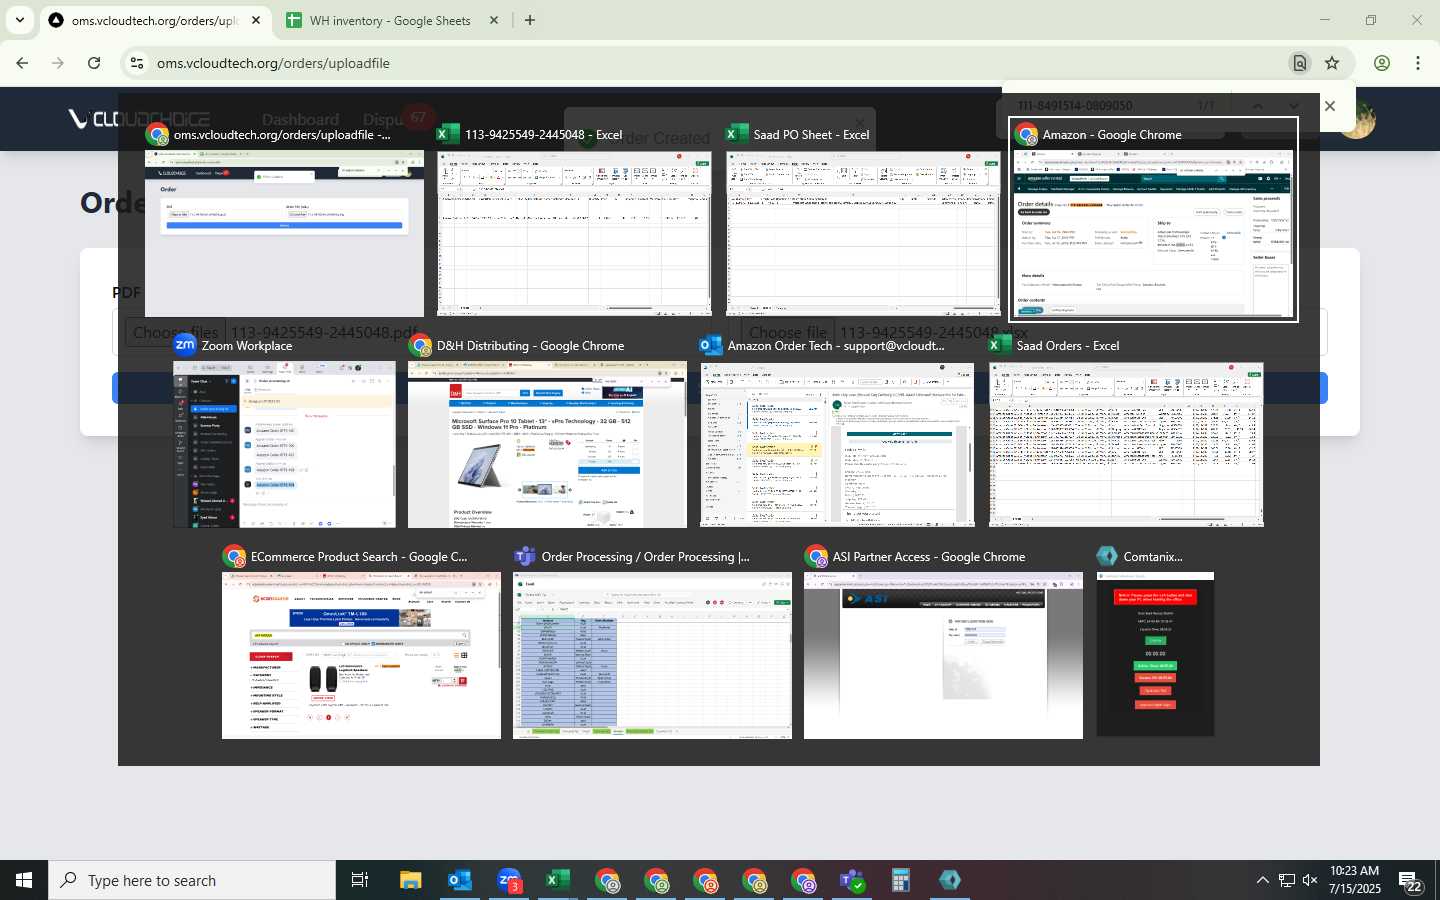Open the Chrome profile menu
The image size is (1440, 900).
(x=1382, y=63)
